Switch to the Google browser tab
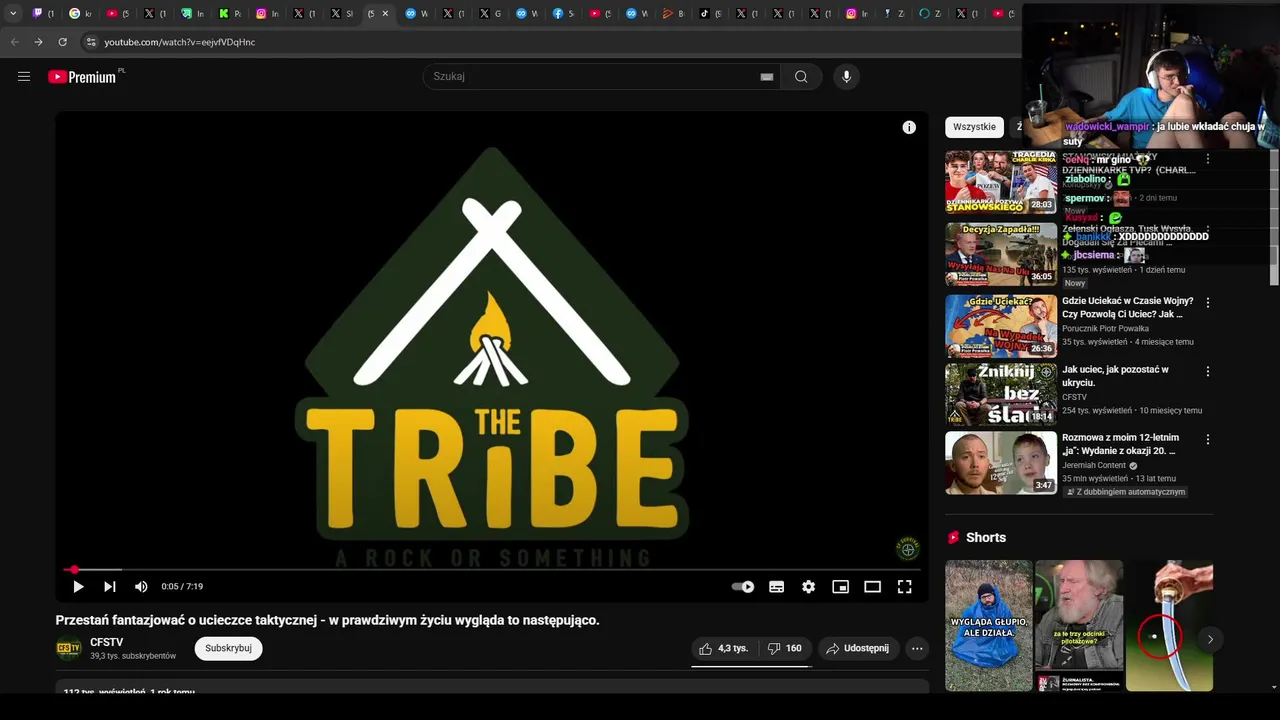The height and width of the screenshot is (720, 1280). click(x=81, y=13)
